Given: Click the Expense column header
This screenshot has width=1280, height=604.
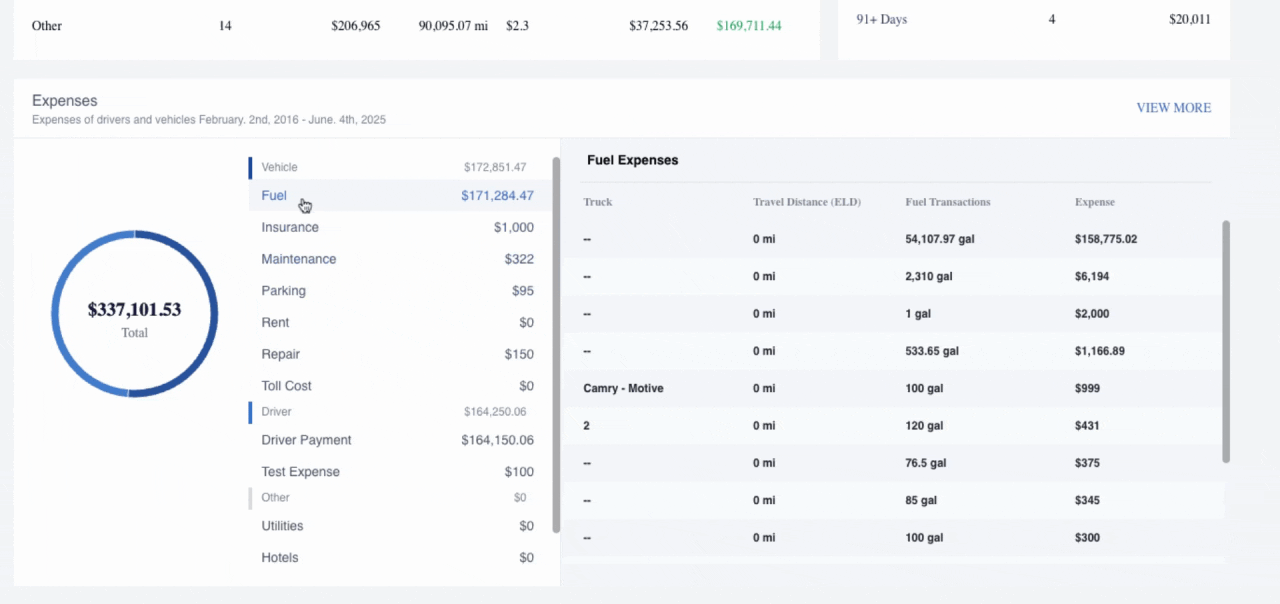Looking at the screenshot, I should (1094, 202).
